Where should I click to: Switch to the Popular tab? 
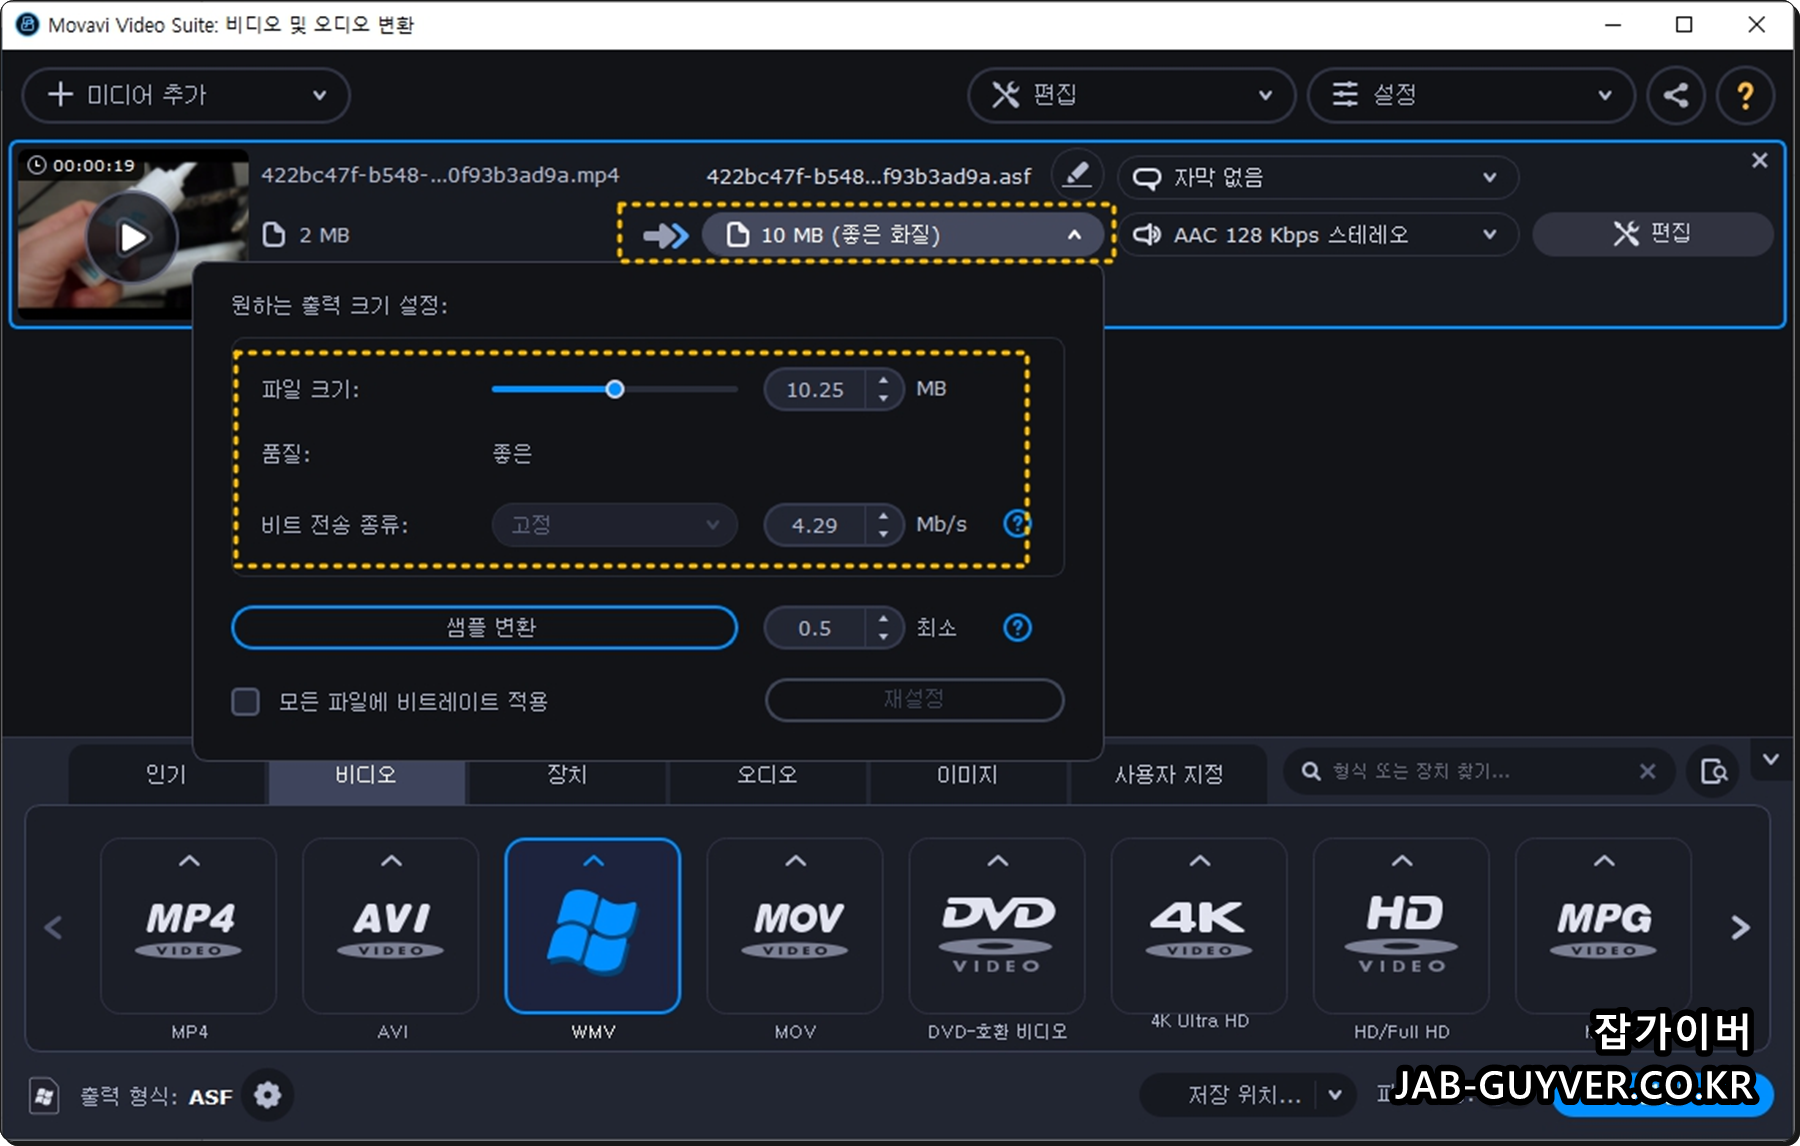coord(166,774)
